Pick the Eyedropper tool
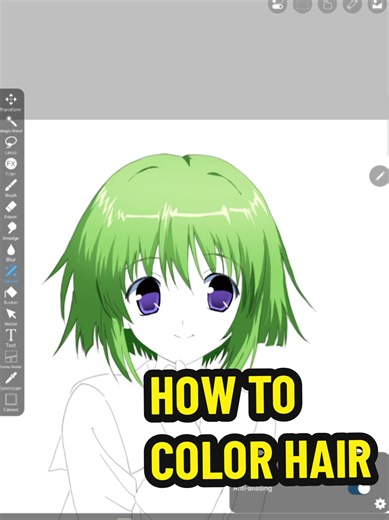389x520 pixels. pos(11,381)
